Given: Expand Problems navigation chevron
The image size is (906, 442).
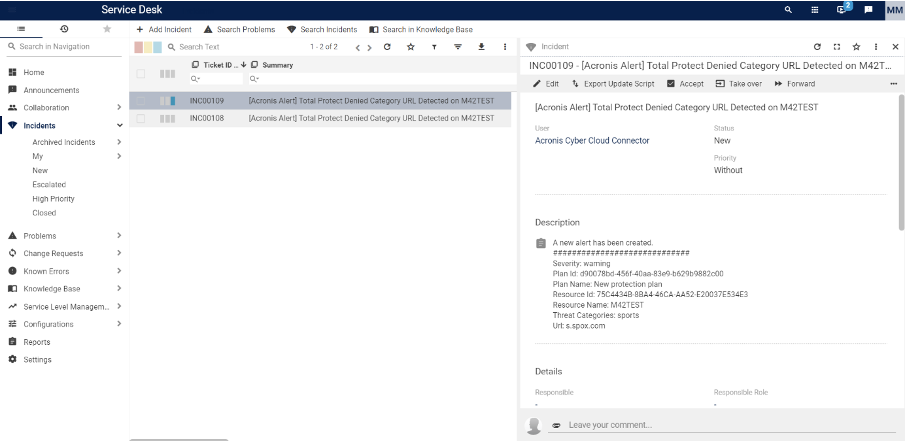Looking at the screenshot, I should pyautogui.click(x=119, y=236).
